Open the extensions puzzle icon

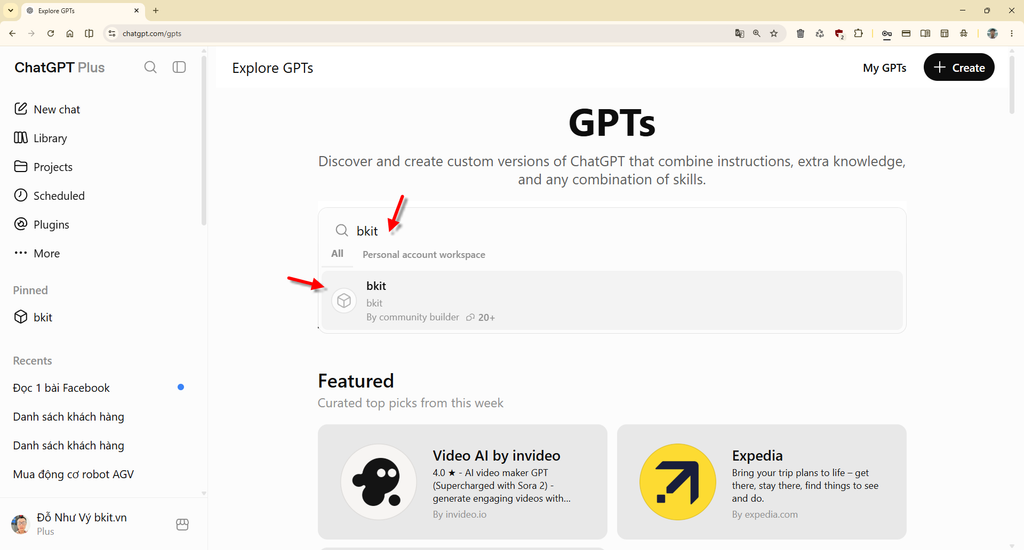coord(858,33)
